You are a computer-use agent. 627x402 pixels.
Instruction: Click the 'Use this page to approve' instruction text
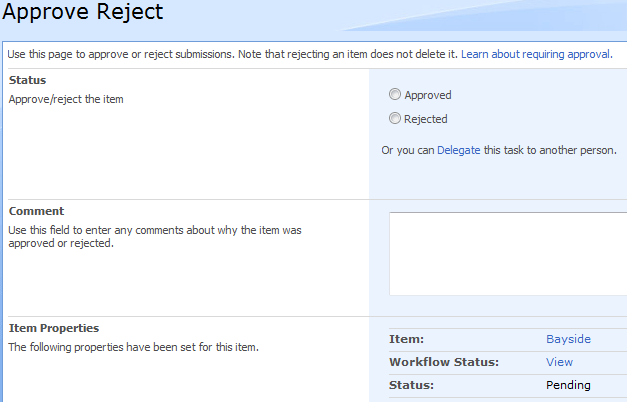pyautogui.click(x=232, y=54)
